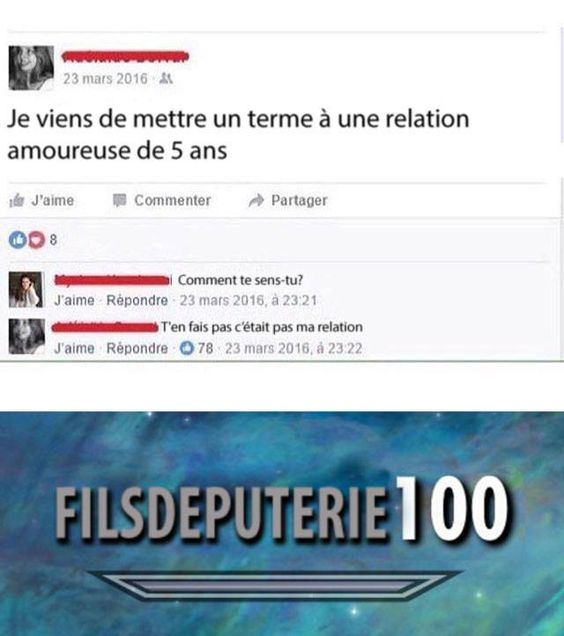Like the comment "Comment te sens-tu?"
Image resolution: width=564 pixels, height=636 pixels.
pos(74,301)
